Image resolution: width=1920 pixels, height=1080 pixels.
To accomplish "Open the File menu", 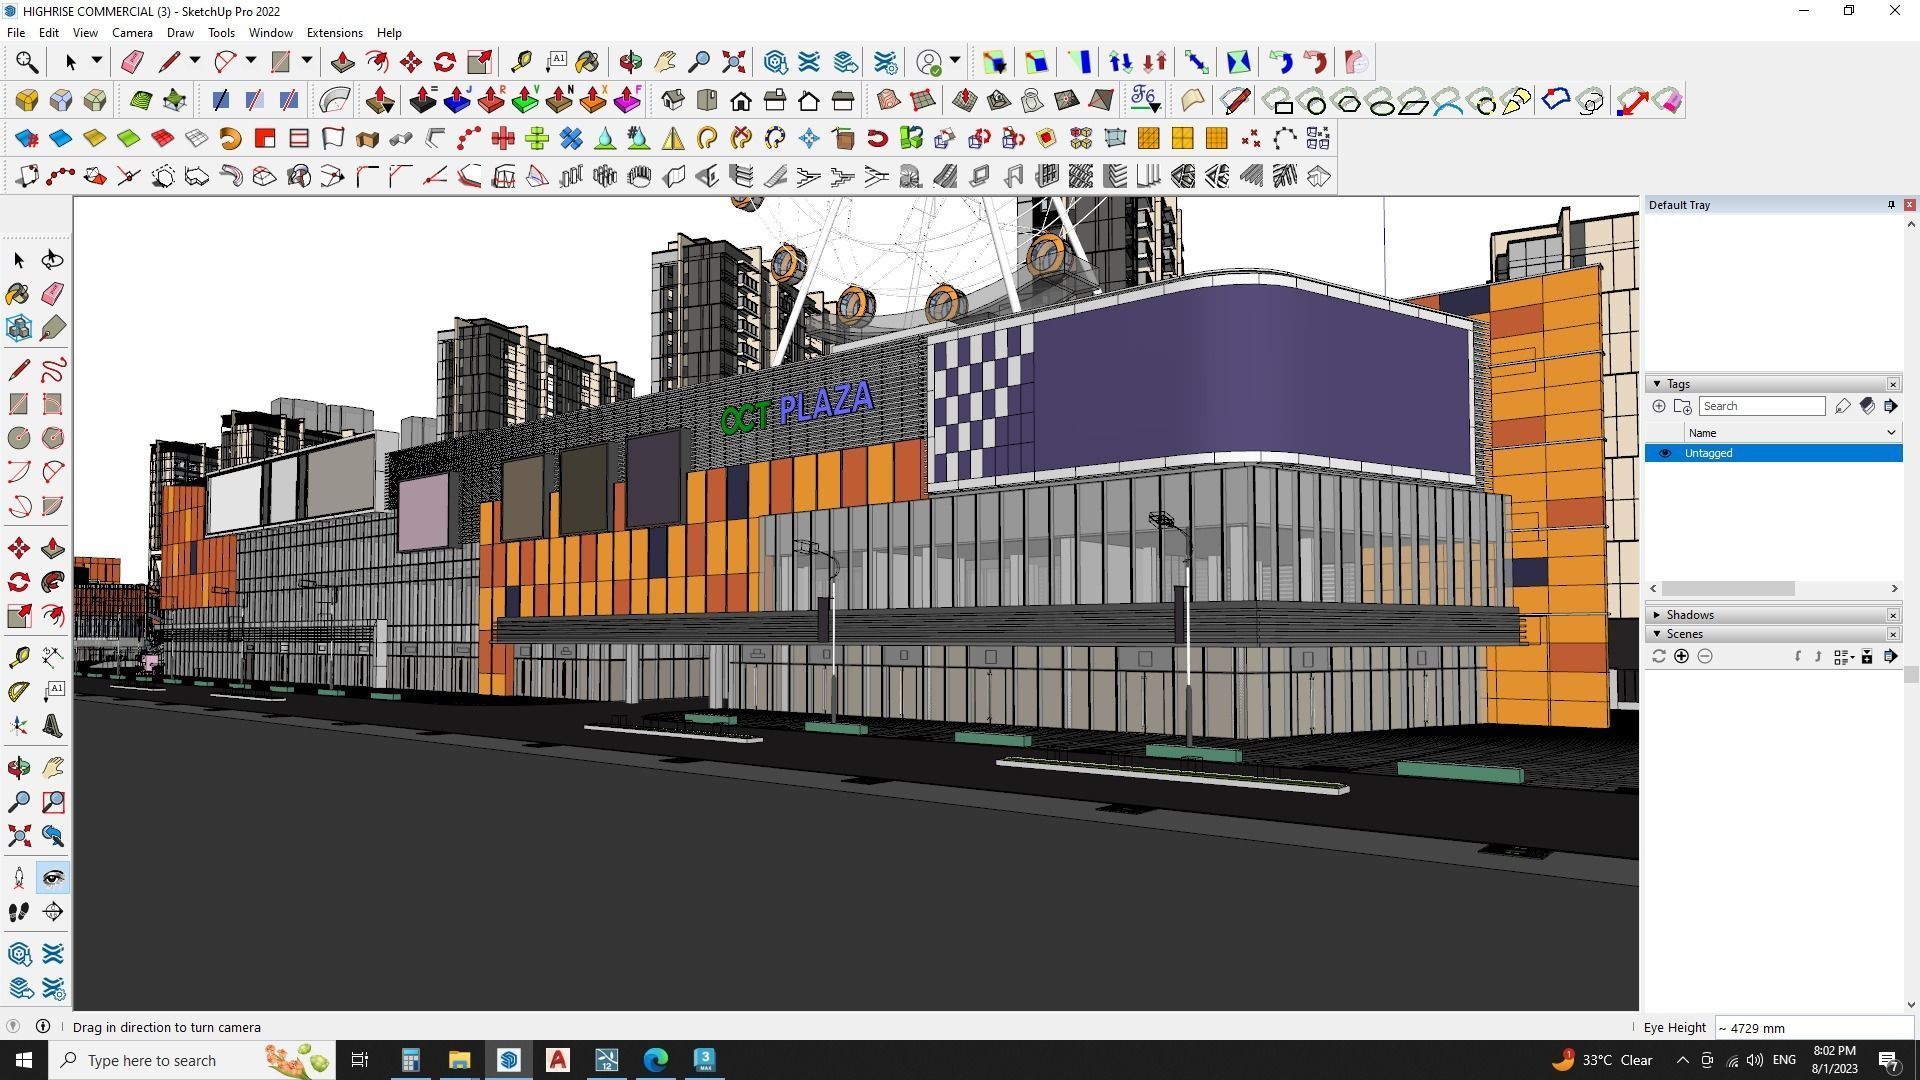I will [x=16, y=33].
